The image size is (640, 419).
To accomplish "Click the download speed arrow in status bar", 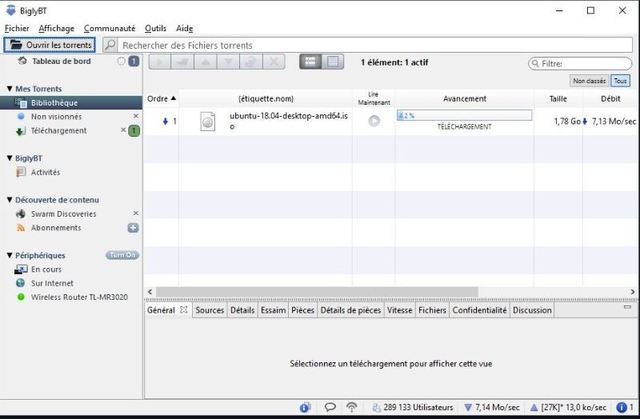I will pyautogui.click(x=468, y=407).
